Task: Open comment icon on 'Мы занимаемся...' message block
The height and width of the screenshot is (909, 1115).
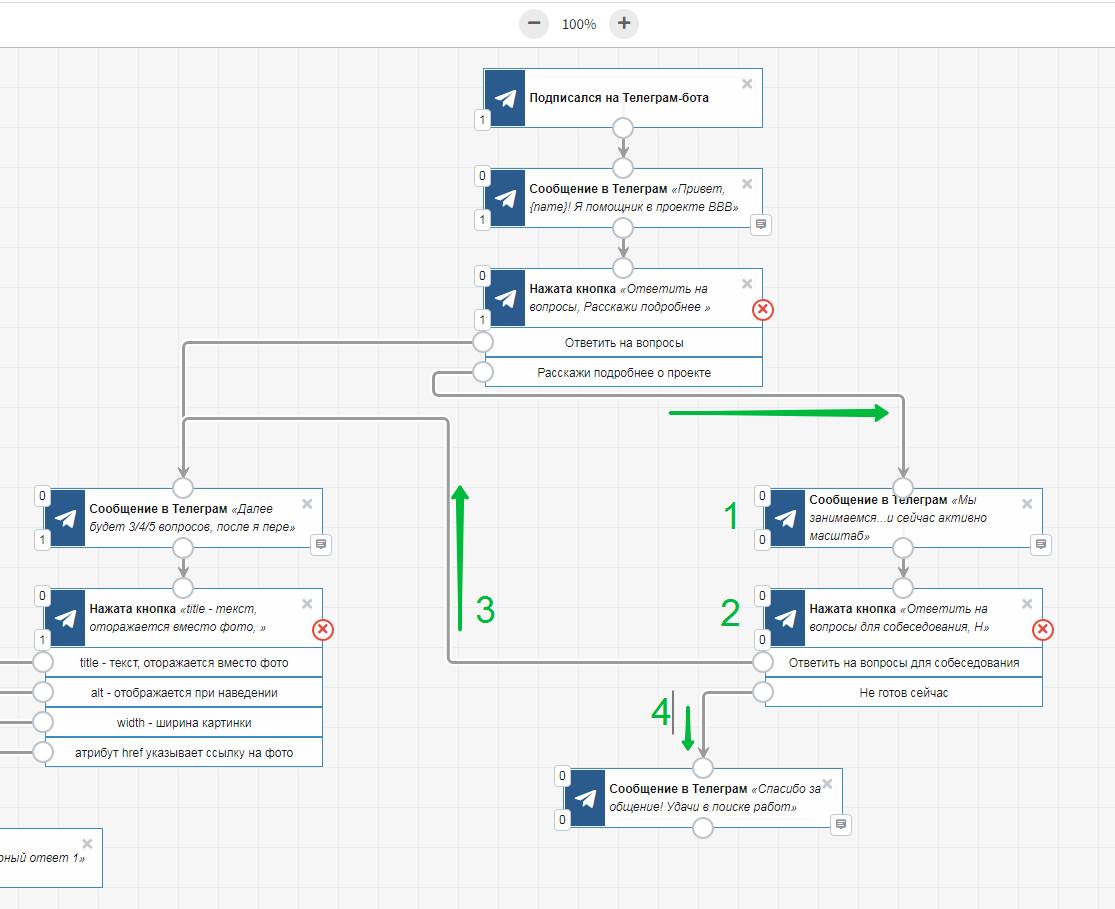Action: tap(1041, 544)
